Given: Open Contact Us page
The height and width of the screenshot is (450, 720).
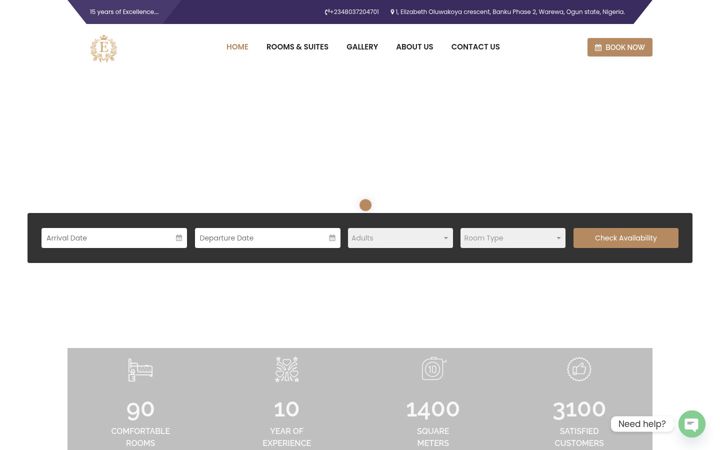Looking at the screenshot, I should pyautogui.click(x=475, y=47).
